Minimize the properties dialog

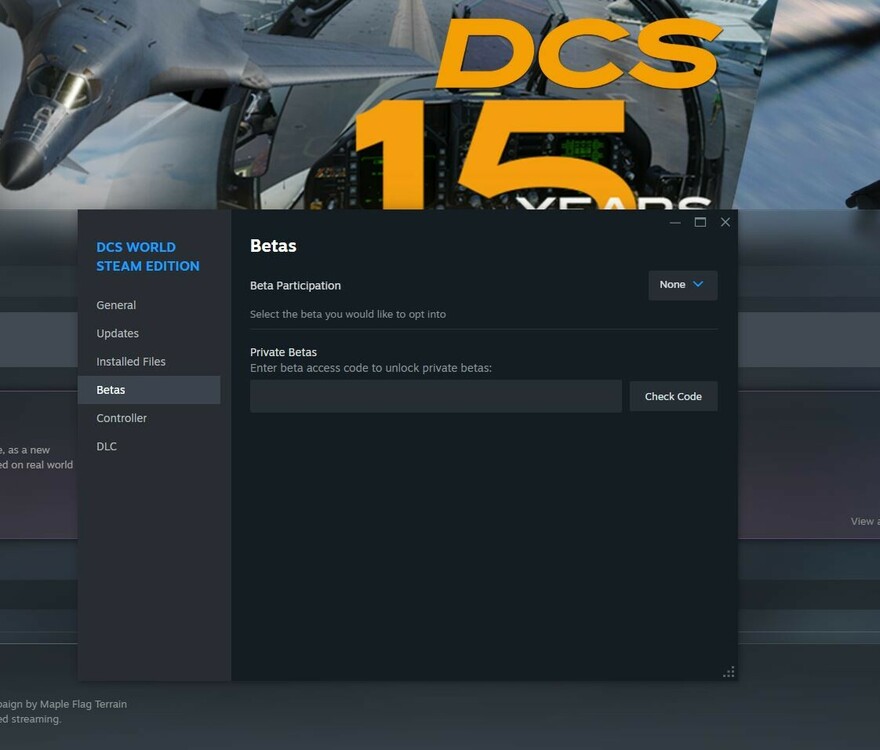pyautogui.click(x=675, y=222)
